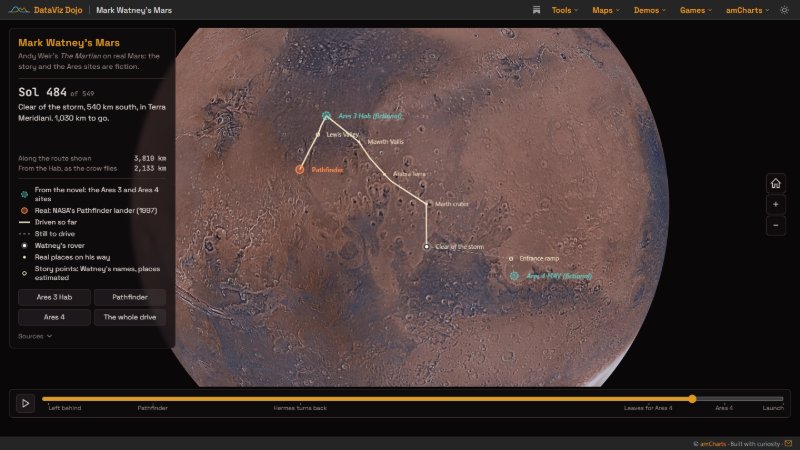Click the Ares 3 Hab button
800x450 pixels.
point(54,297)
